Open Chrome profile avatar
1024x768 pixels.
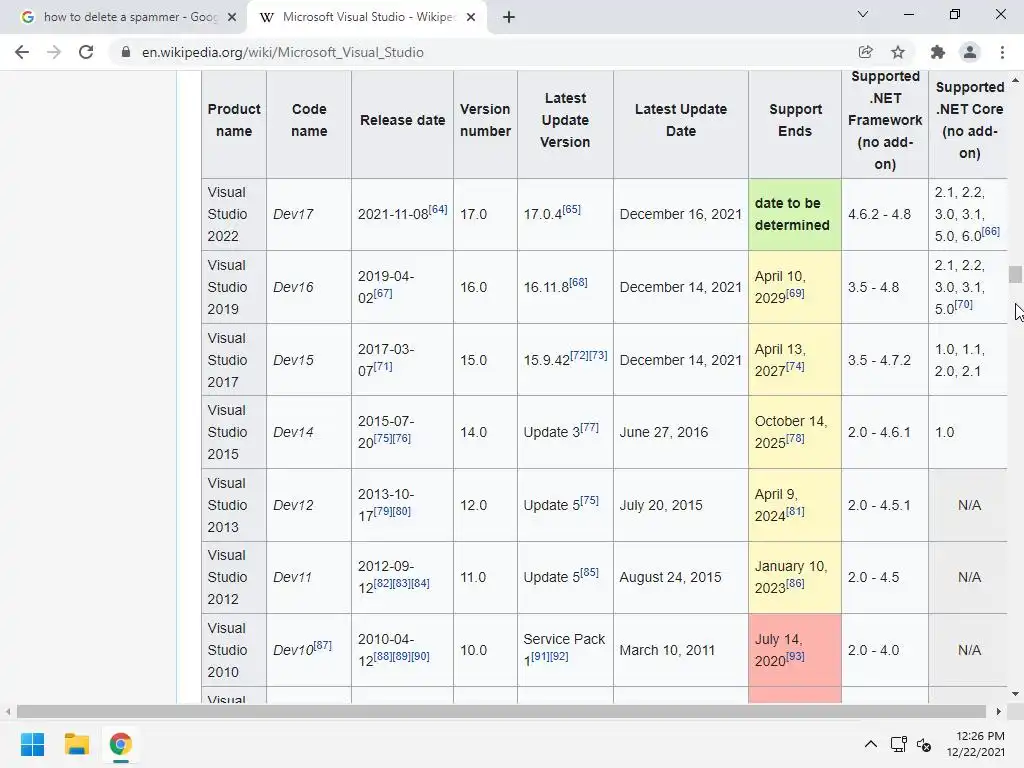pos(970,52)
